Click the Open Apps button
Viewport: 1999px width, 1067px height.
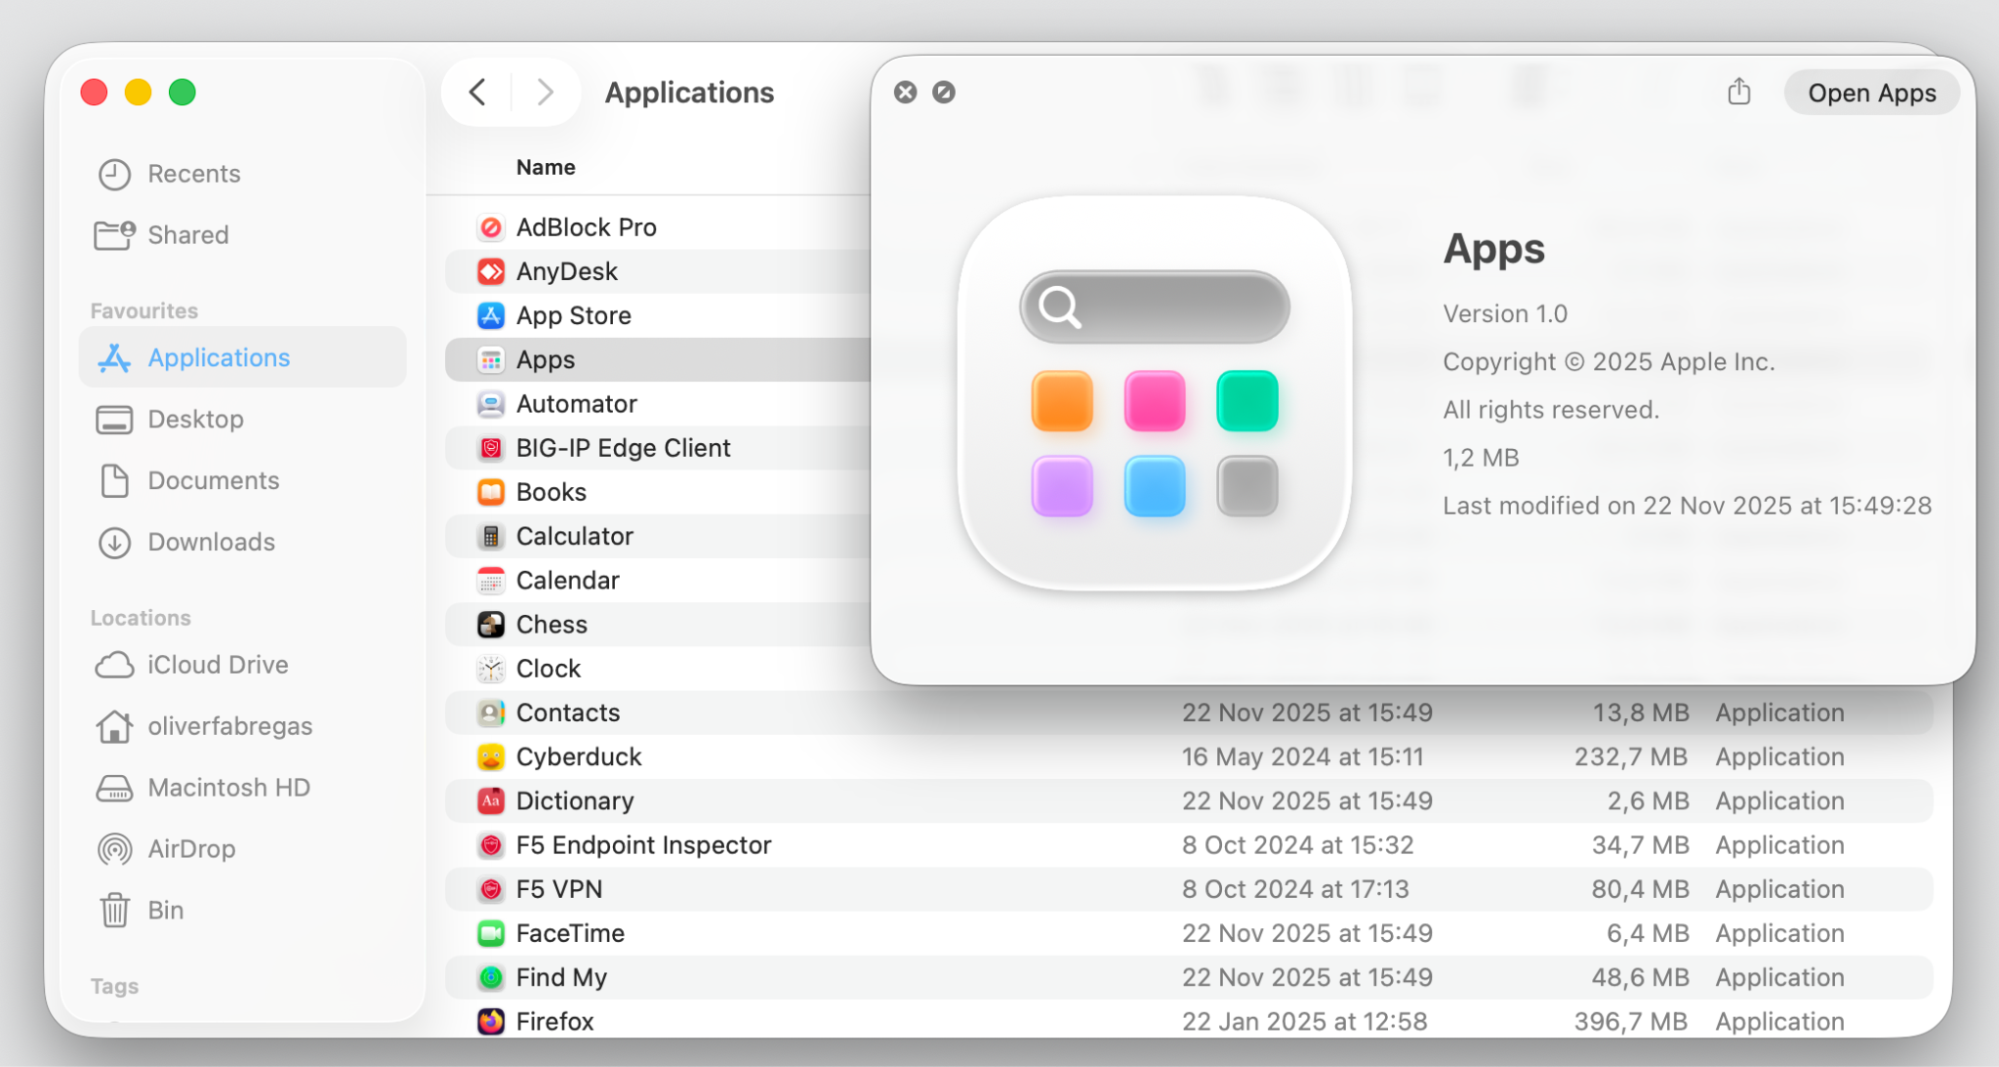point(1872,93)
